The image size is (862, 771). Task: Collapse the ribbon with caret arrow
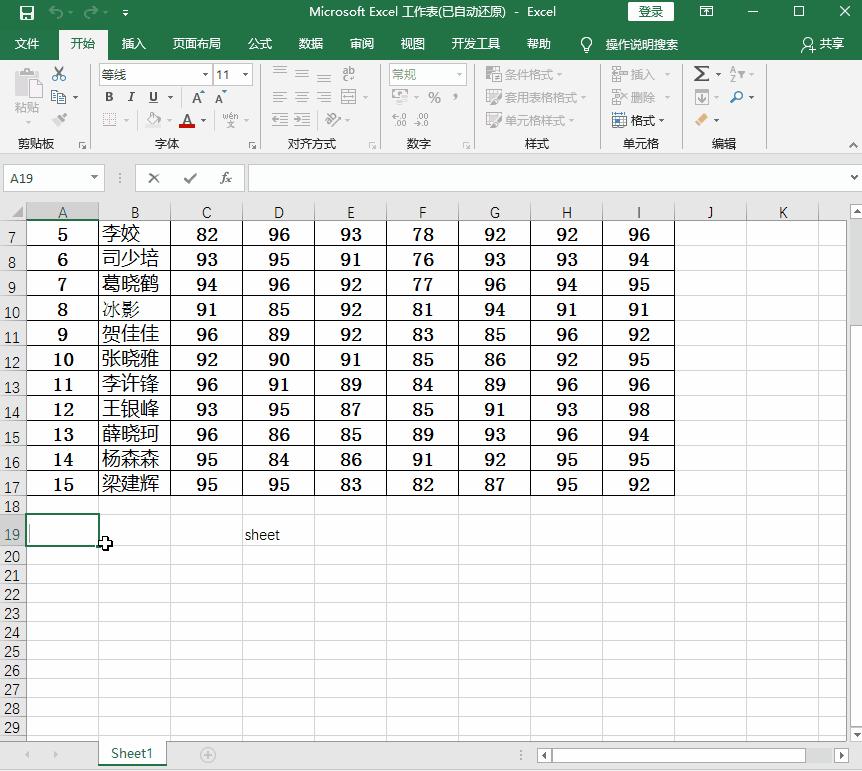pyautogui.click(x=853, y=145)
